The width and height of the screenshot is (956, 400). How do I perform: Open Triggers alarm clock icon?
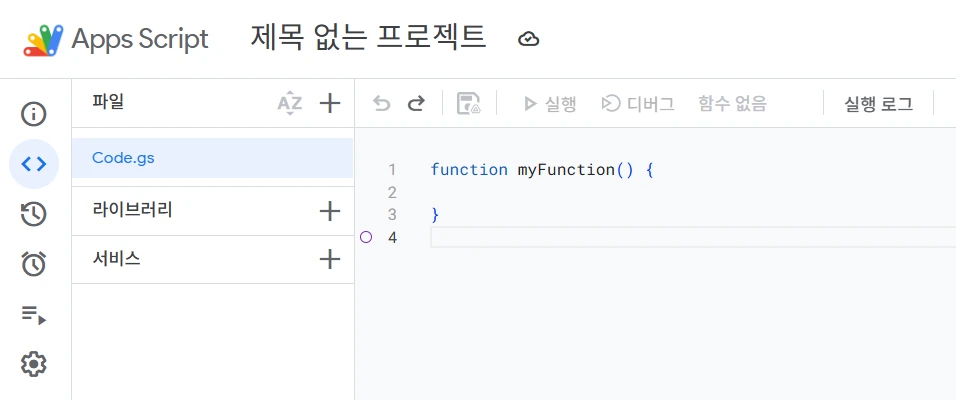[34, 264]
